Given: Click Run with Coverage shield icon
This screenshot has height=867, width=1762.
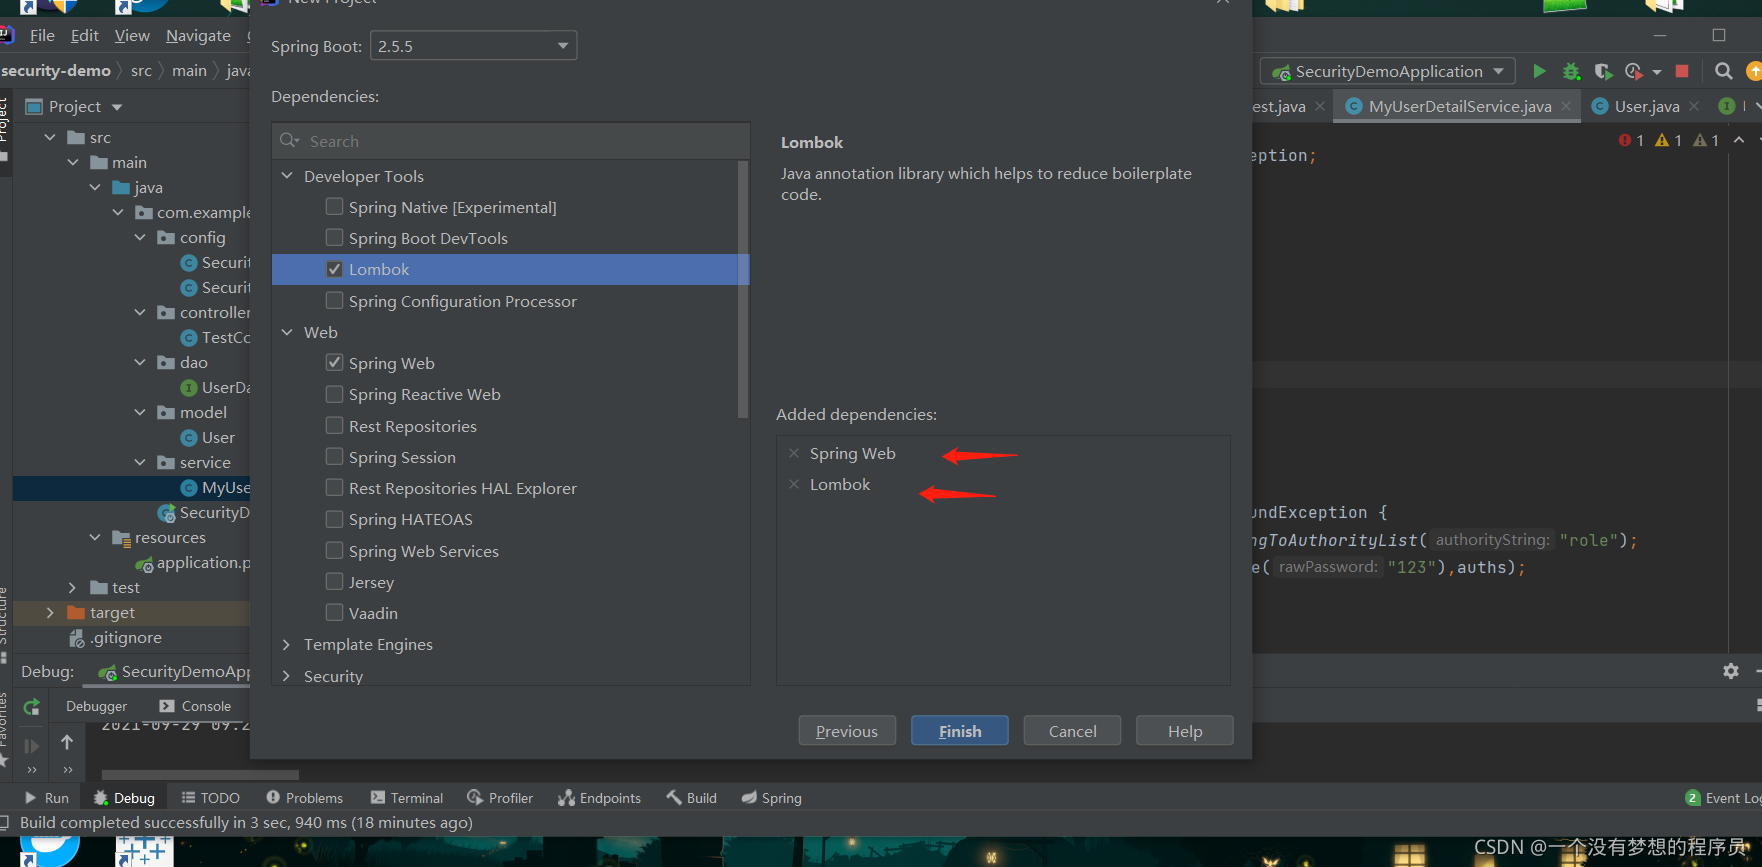Looking at the screenshot, I should point(1602,71).
